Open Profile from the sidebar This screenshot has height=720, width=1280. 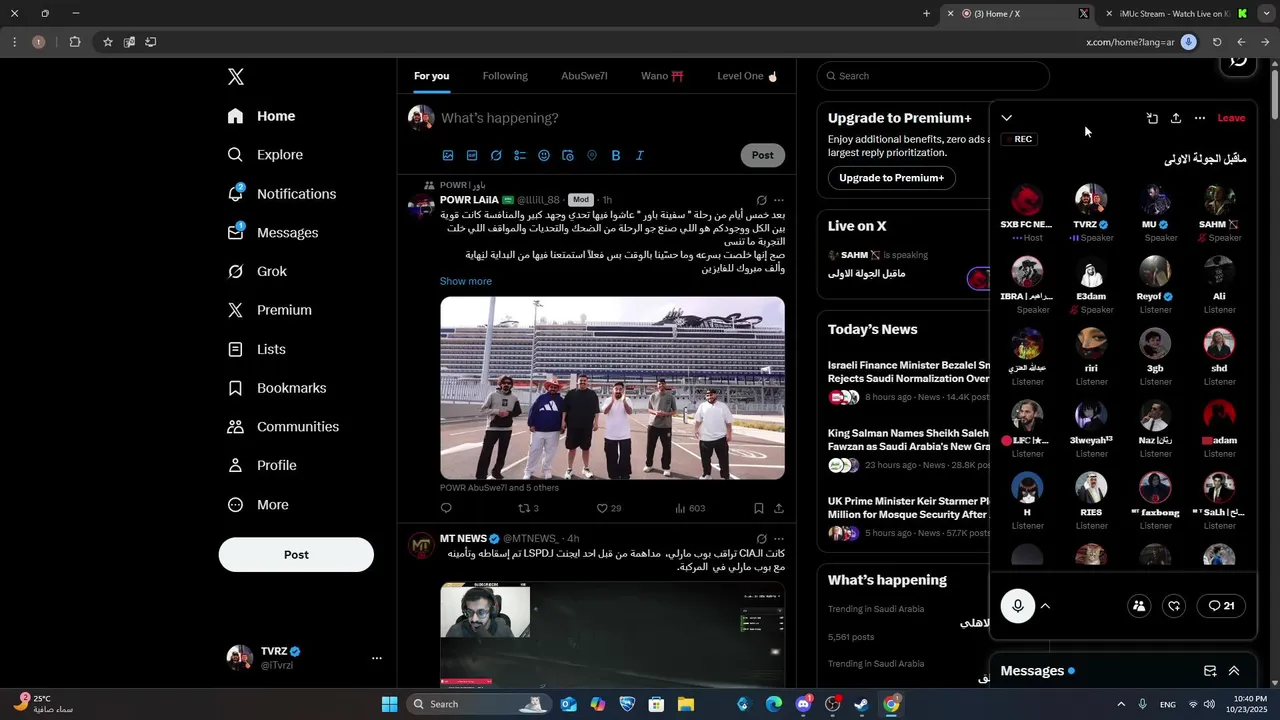(262, 466)
